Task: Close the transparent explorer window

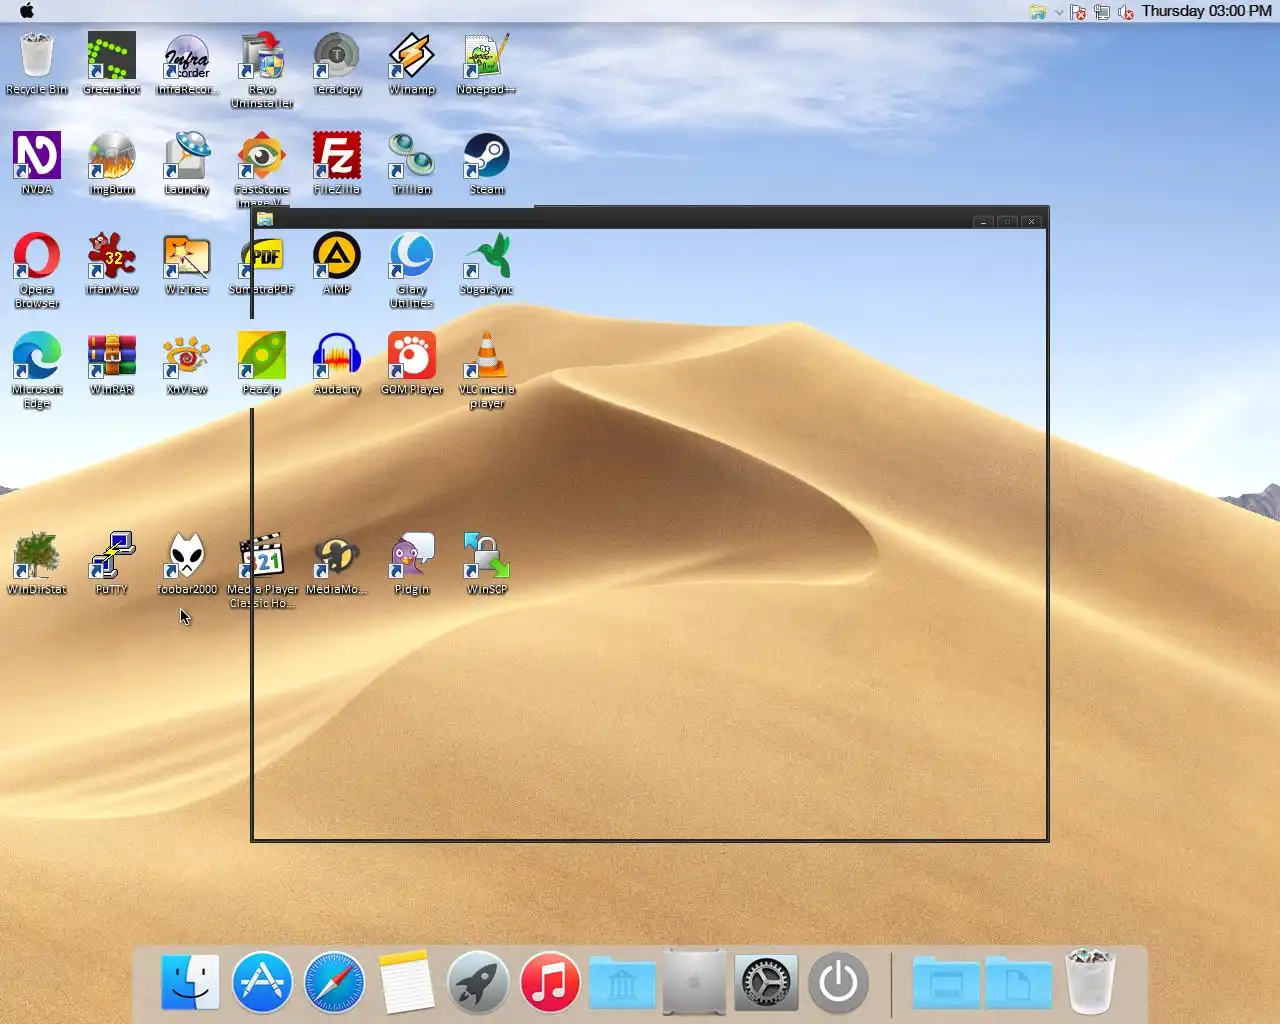Action: point(1031,221)
